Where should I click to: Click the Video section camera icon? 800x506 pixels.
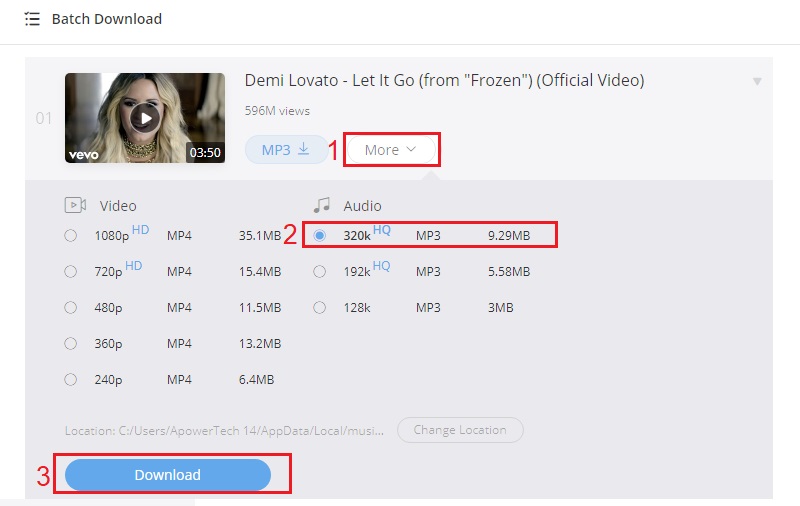point(75,205)
